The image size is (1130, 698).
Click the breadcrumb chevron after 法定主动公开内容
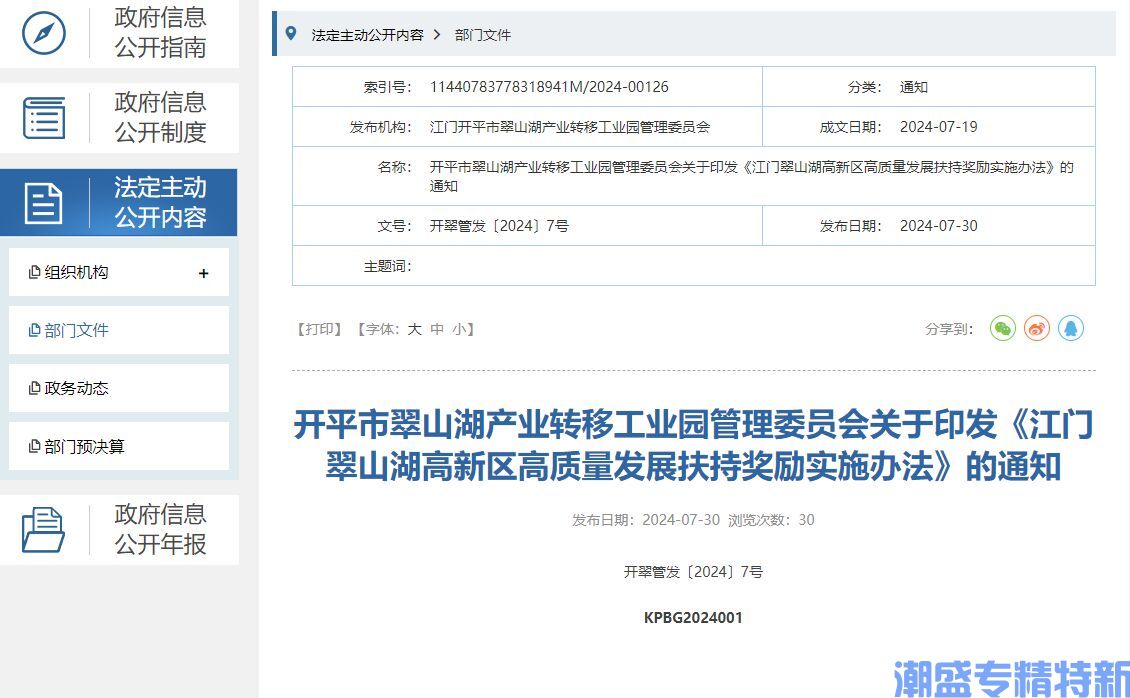(x=437, y=34)
